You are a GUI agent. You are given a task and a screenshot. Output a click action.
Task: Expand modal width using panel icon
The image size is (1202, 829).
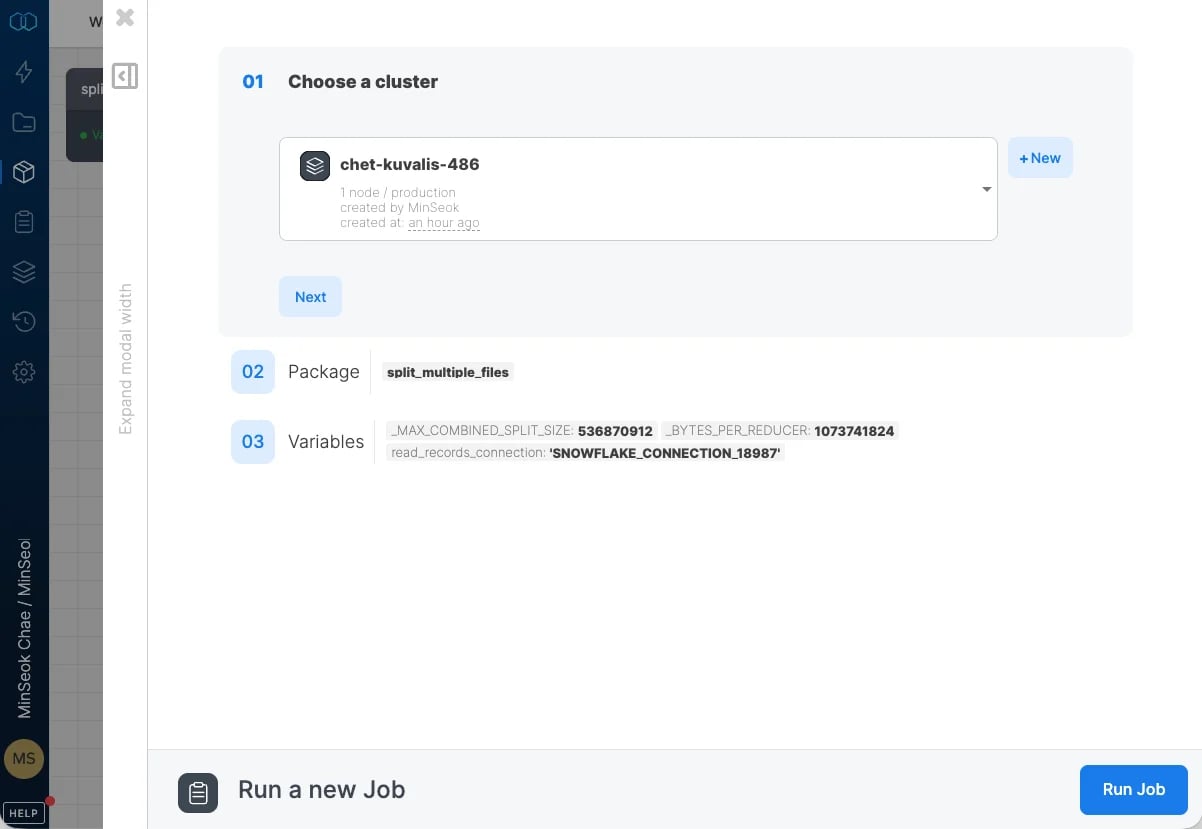point(125,75)
